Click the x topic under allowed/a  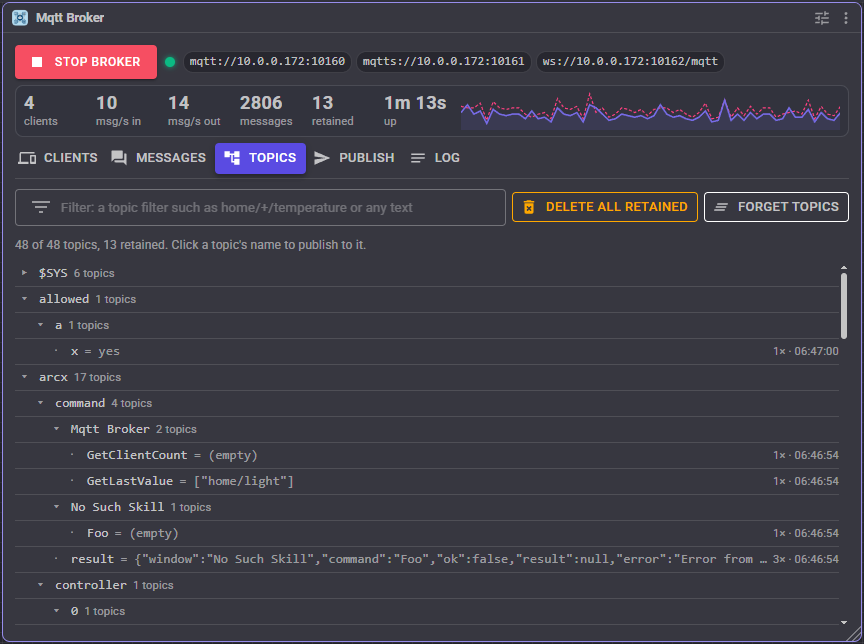coord(74,351)
